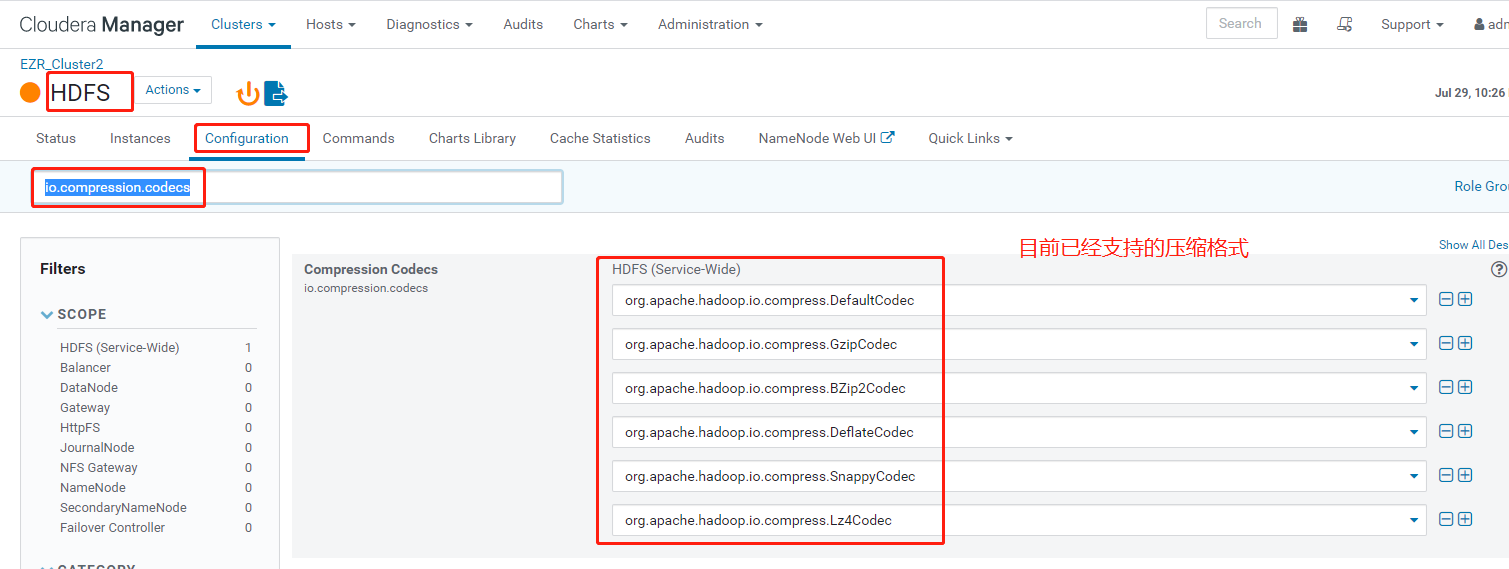This screenshot has width=1509, height=569.
Task: Add entry after SnappyCodec with plus icon
Action: [x=1465, y=475]
